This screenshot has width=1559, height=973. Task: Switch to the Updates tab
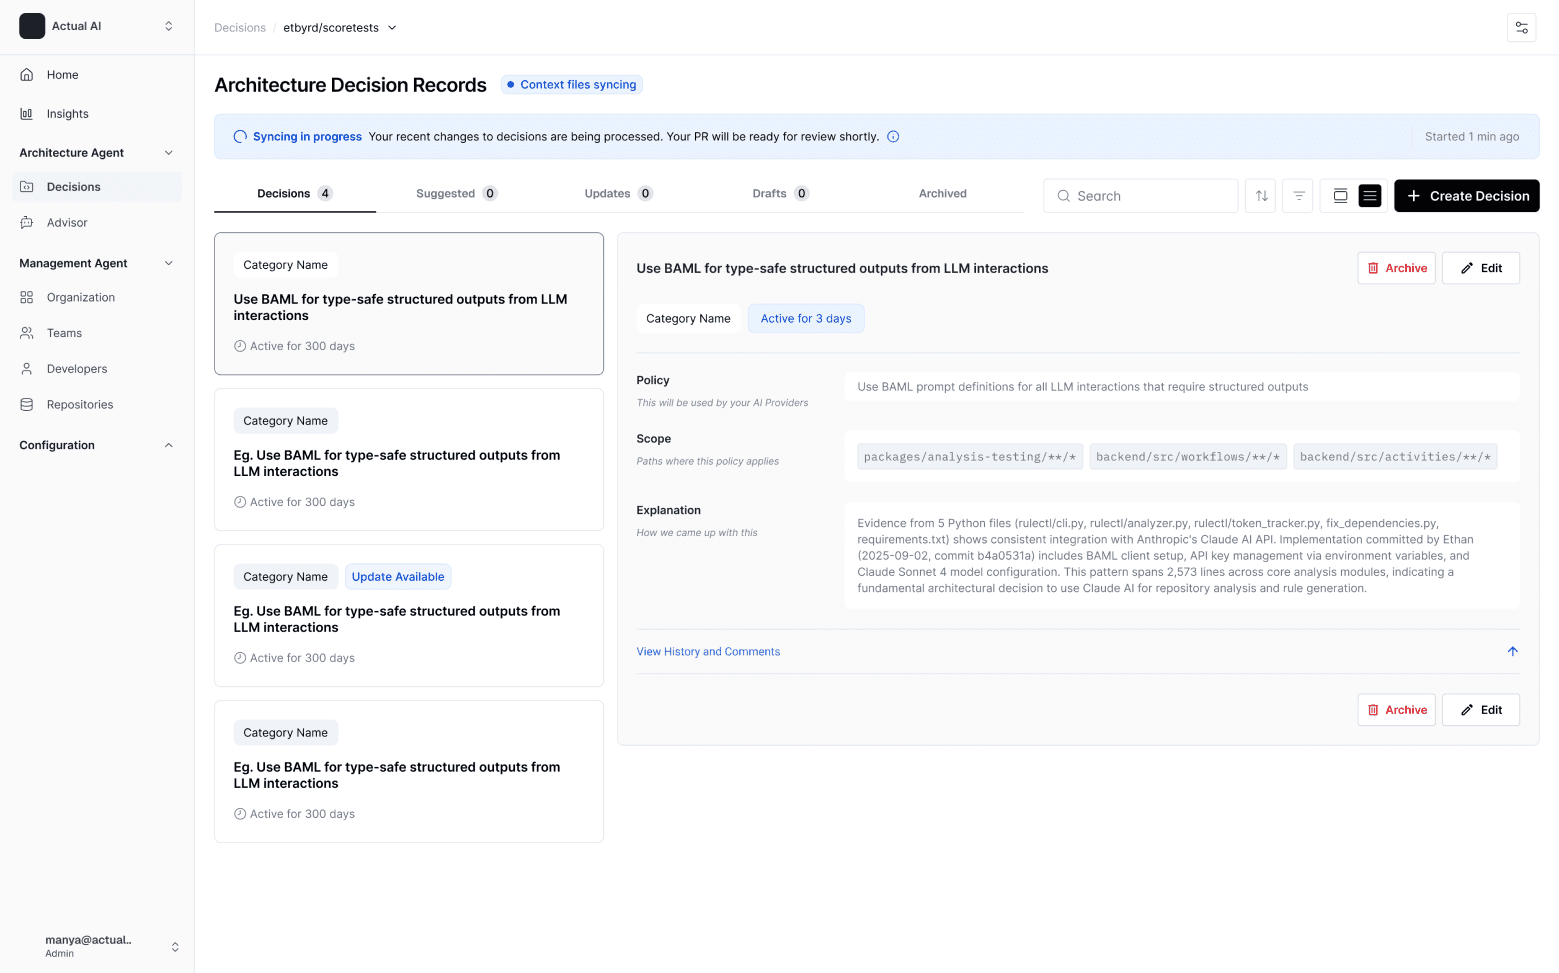pos(618,194)
